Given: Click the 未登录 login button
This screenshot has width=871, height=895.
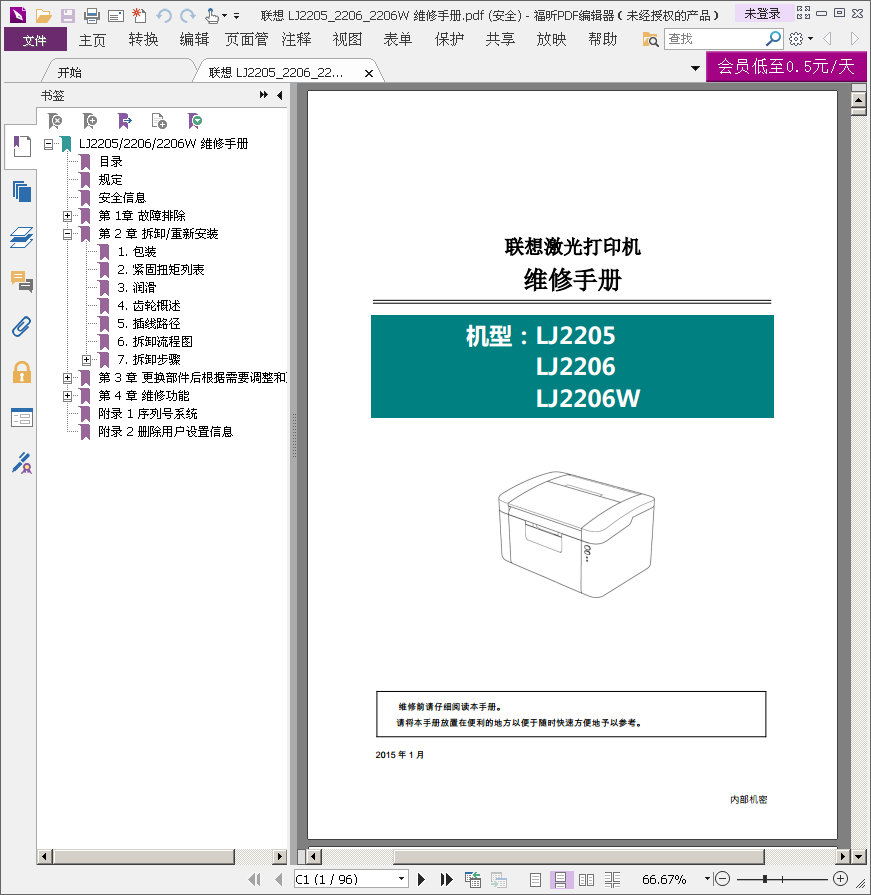Looking at the screenshot, I should (x=763, y=13).
